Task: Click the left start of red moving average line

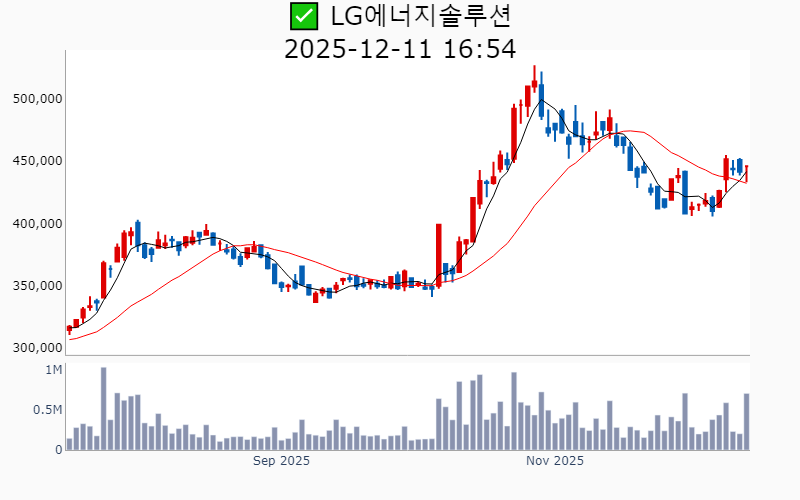Action: (x=69, y=339)
